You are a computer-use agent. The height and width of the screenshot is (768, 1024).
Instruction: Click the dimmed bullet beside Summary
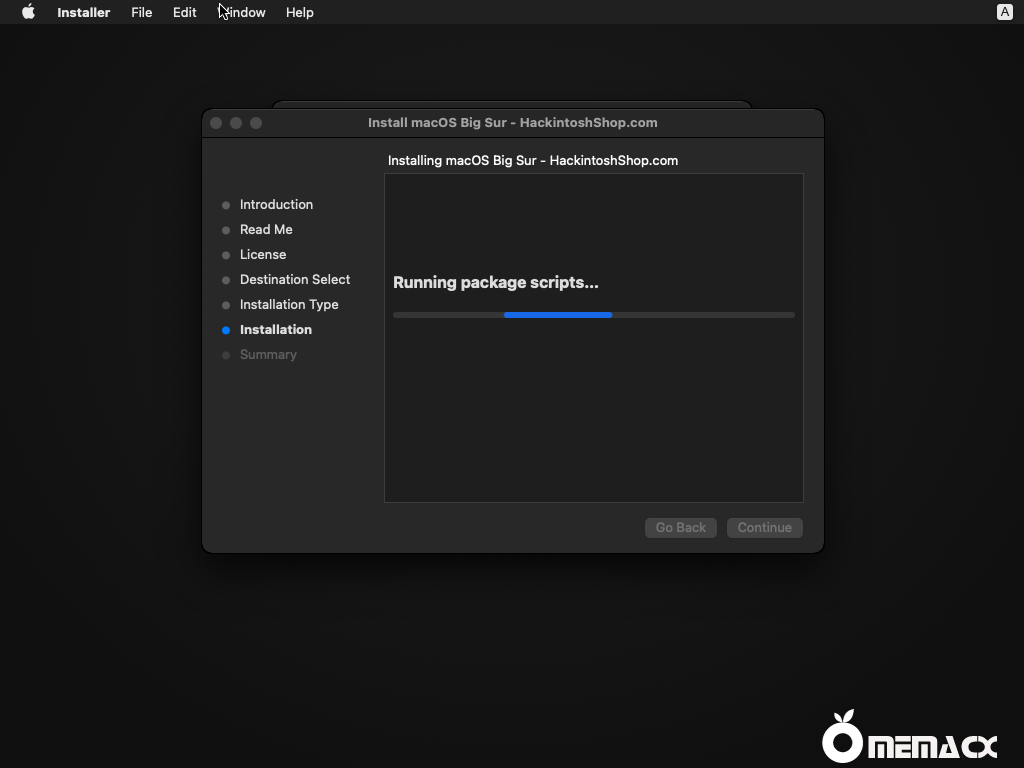point(226,354)
